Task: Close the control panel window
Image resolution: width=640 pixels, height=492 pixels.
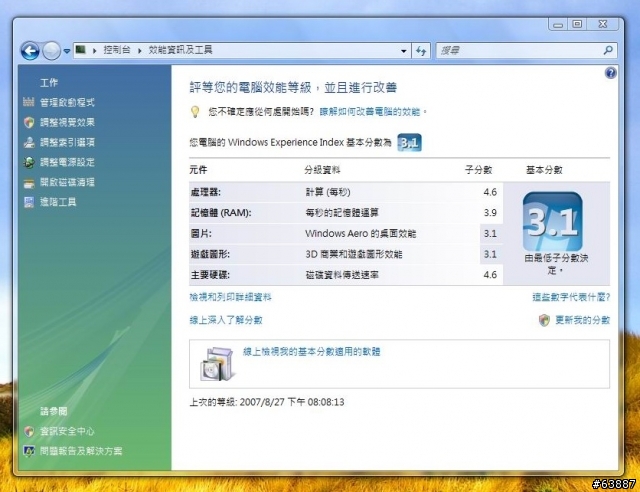Action: 603,24
